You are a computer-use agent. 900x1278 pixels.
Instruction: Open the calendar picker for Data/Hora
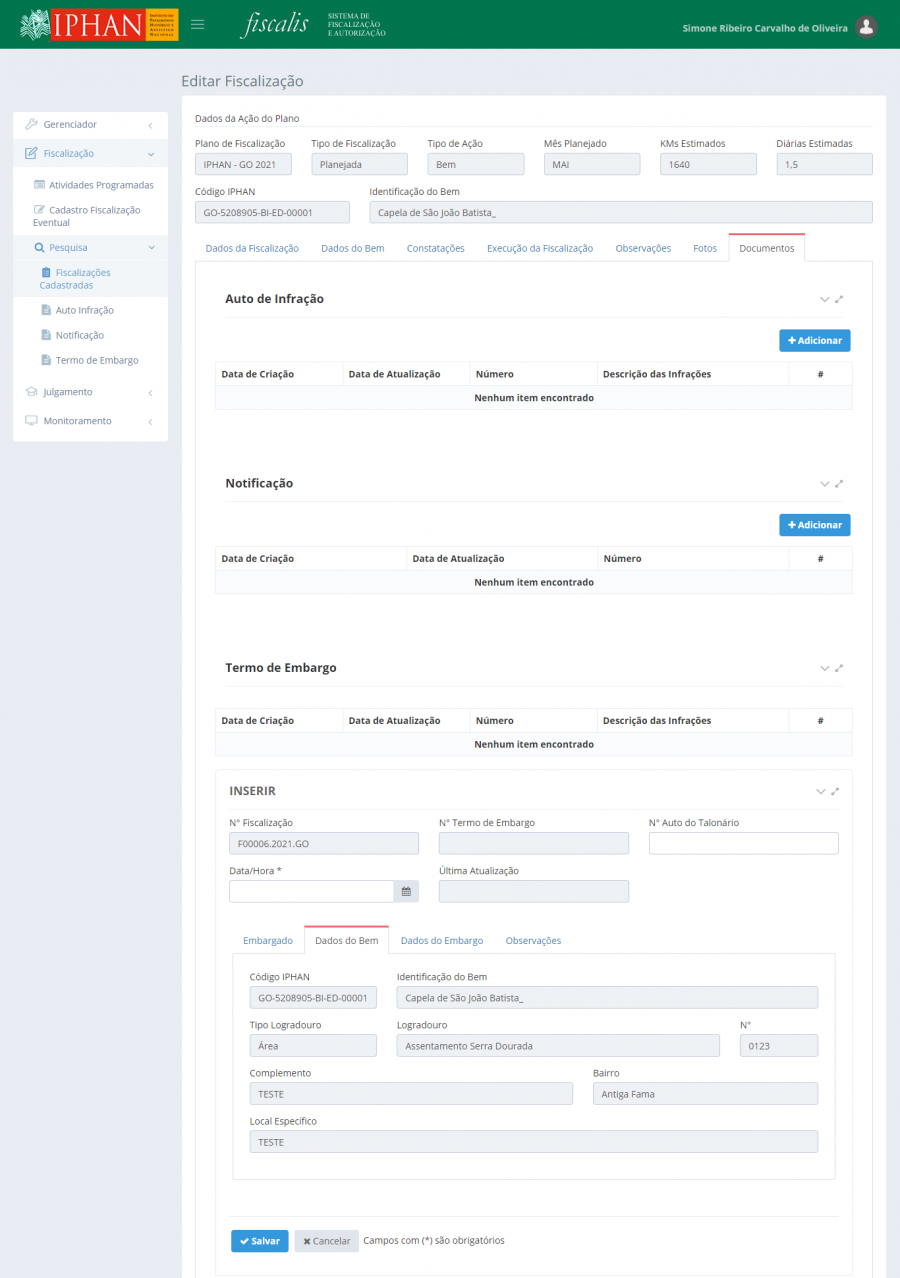pyautogui.click(x=406, y=891)
